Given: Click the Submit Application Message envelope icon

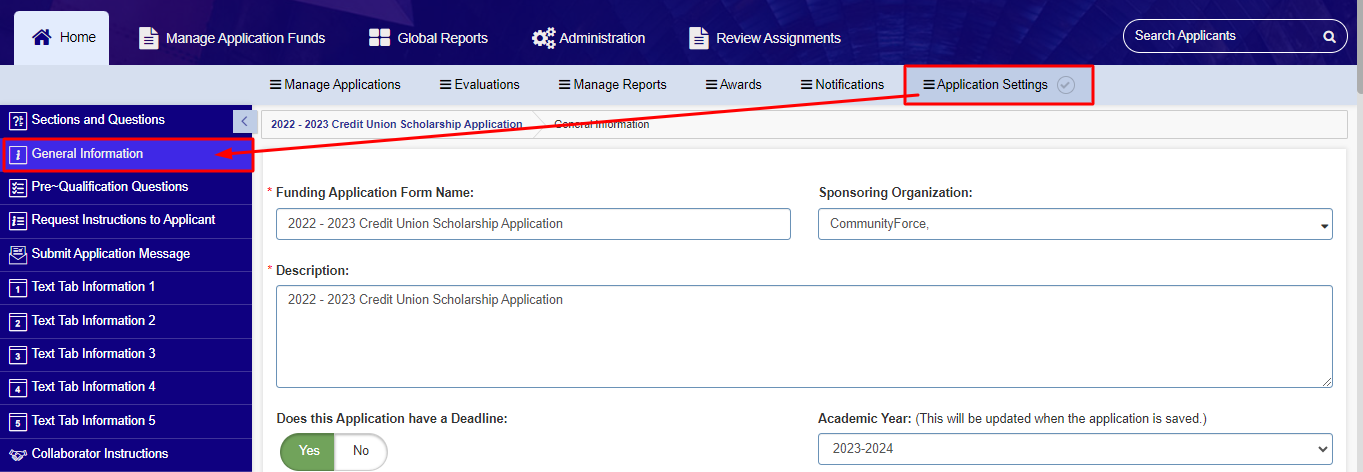Looking at the screenshot, I should [17, 254].
